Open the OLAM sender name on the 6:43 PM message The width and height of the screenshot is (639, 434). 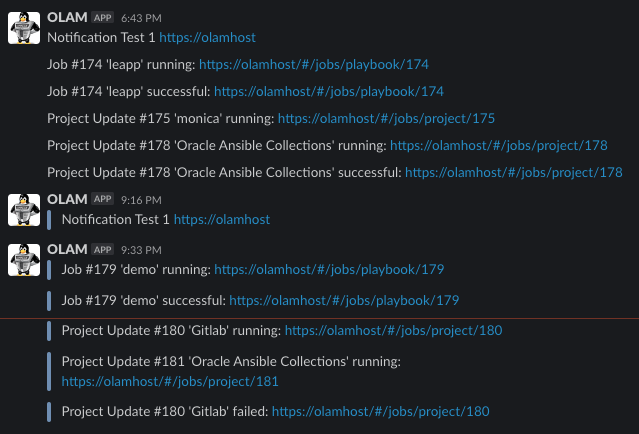pyautogui.click(x=67, y=18)
